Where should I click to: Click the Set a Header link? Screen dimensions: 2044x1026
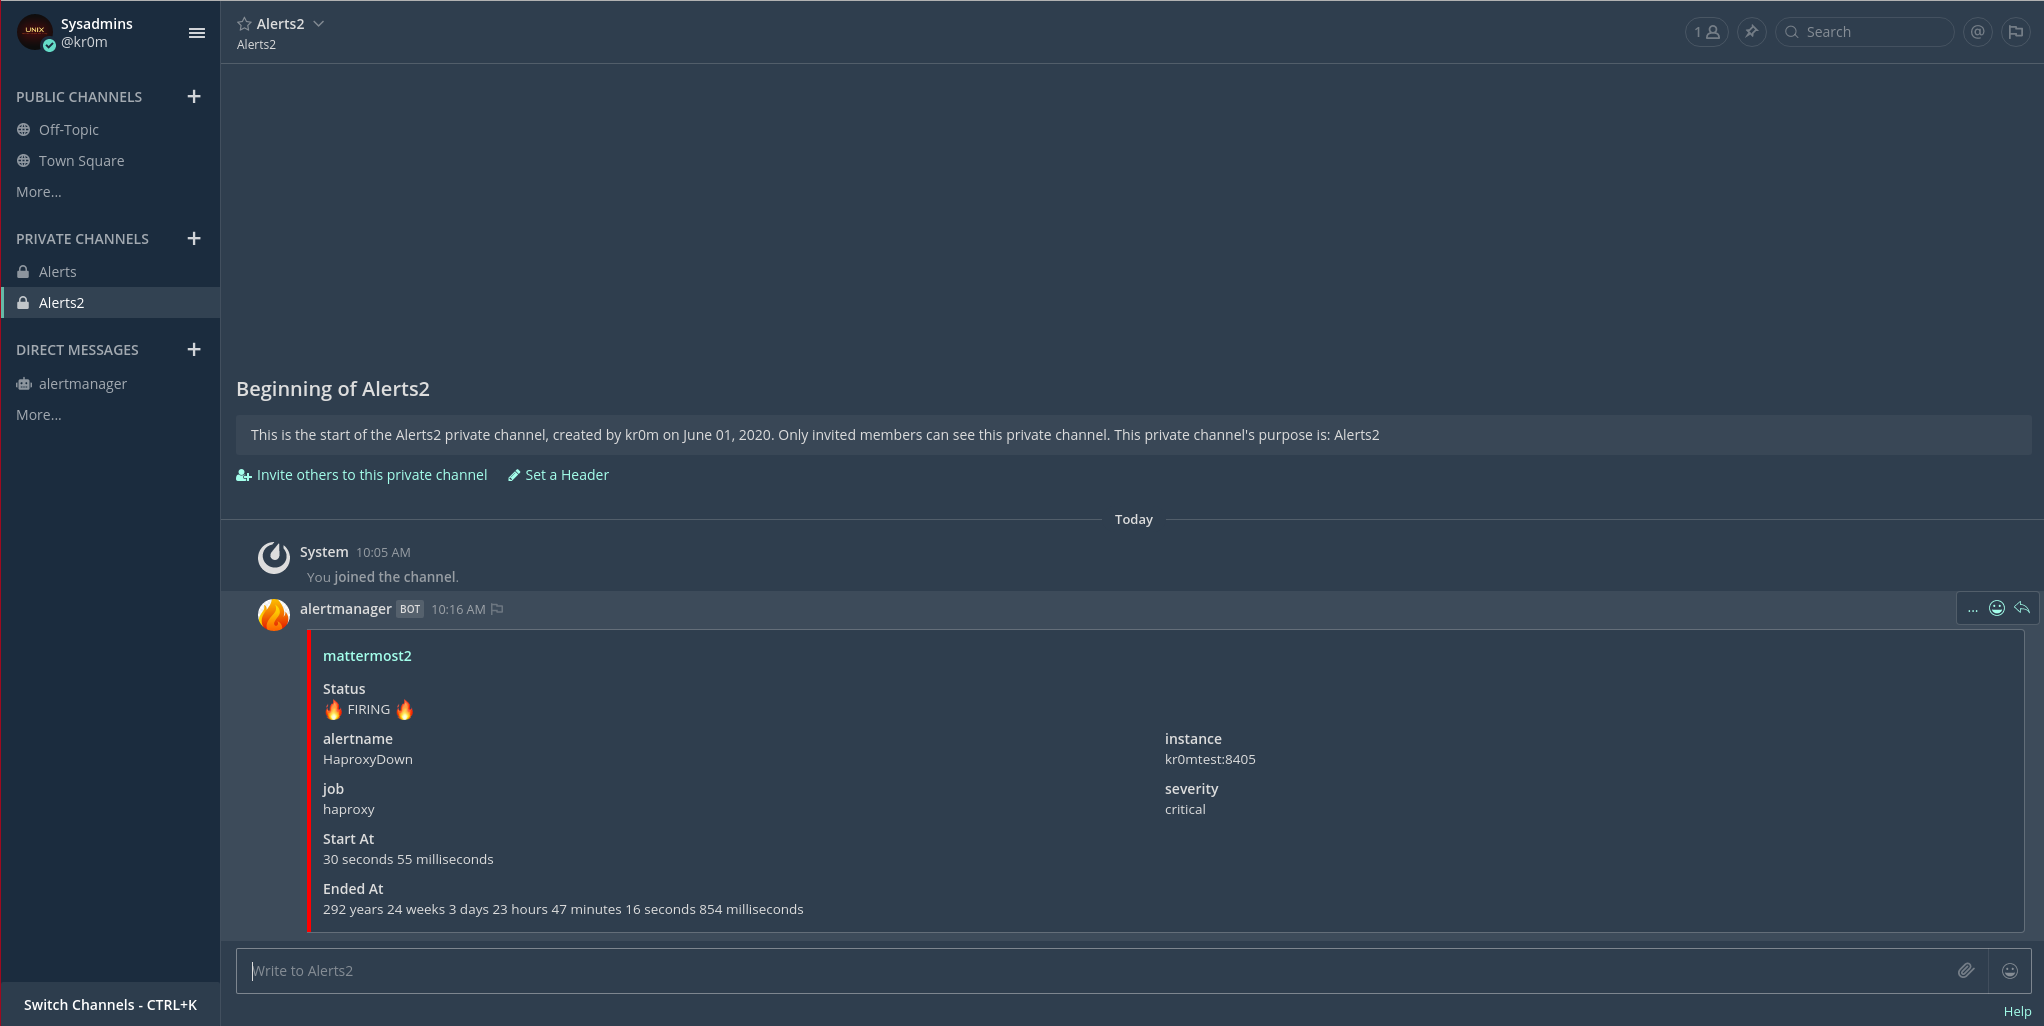pyautogui.click(x=566, y=475)
